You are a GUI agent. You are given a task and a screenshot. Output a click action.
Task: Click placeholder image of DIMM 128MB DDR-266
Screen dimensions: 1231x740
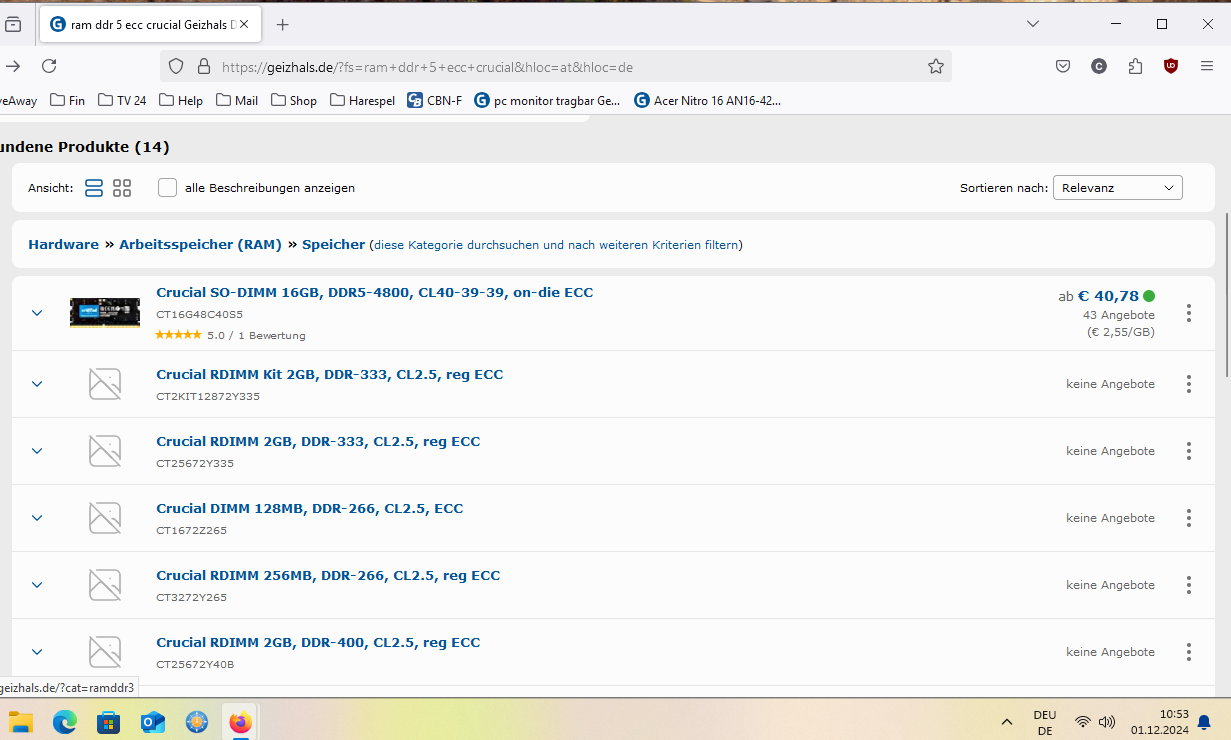(x=105, y=518)
